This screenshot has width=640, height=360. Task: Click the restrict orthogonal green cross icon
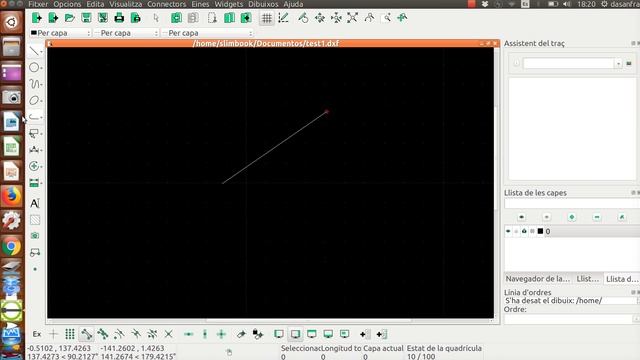[x=221, y=334]
